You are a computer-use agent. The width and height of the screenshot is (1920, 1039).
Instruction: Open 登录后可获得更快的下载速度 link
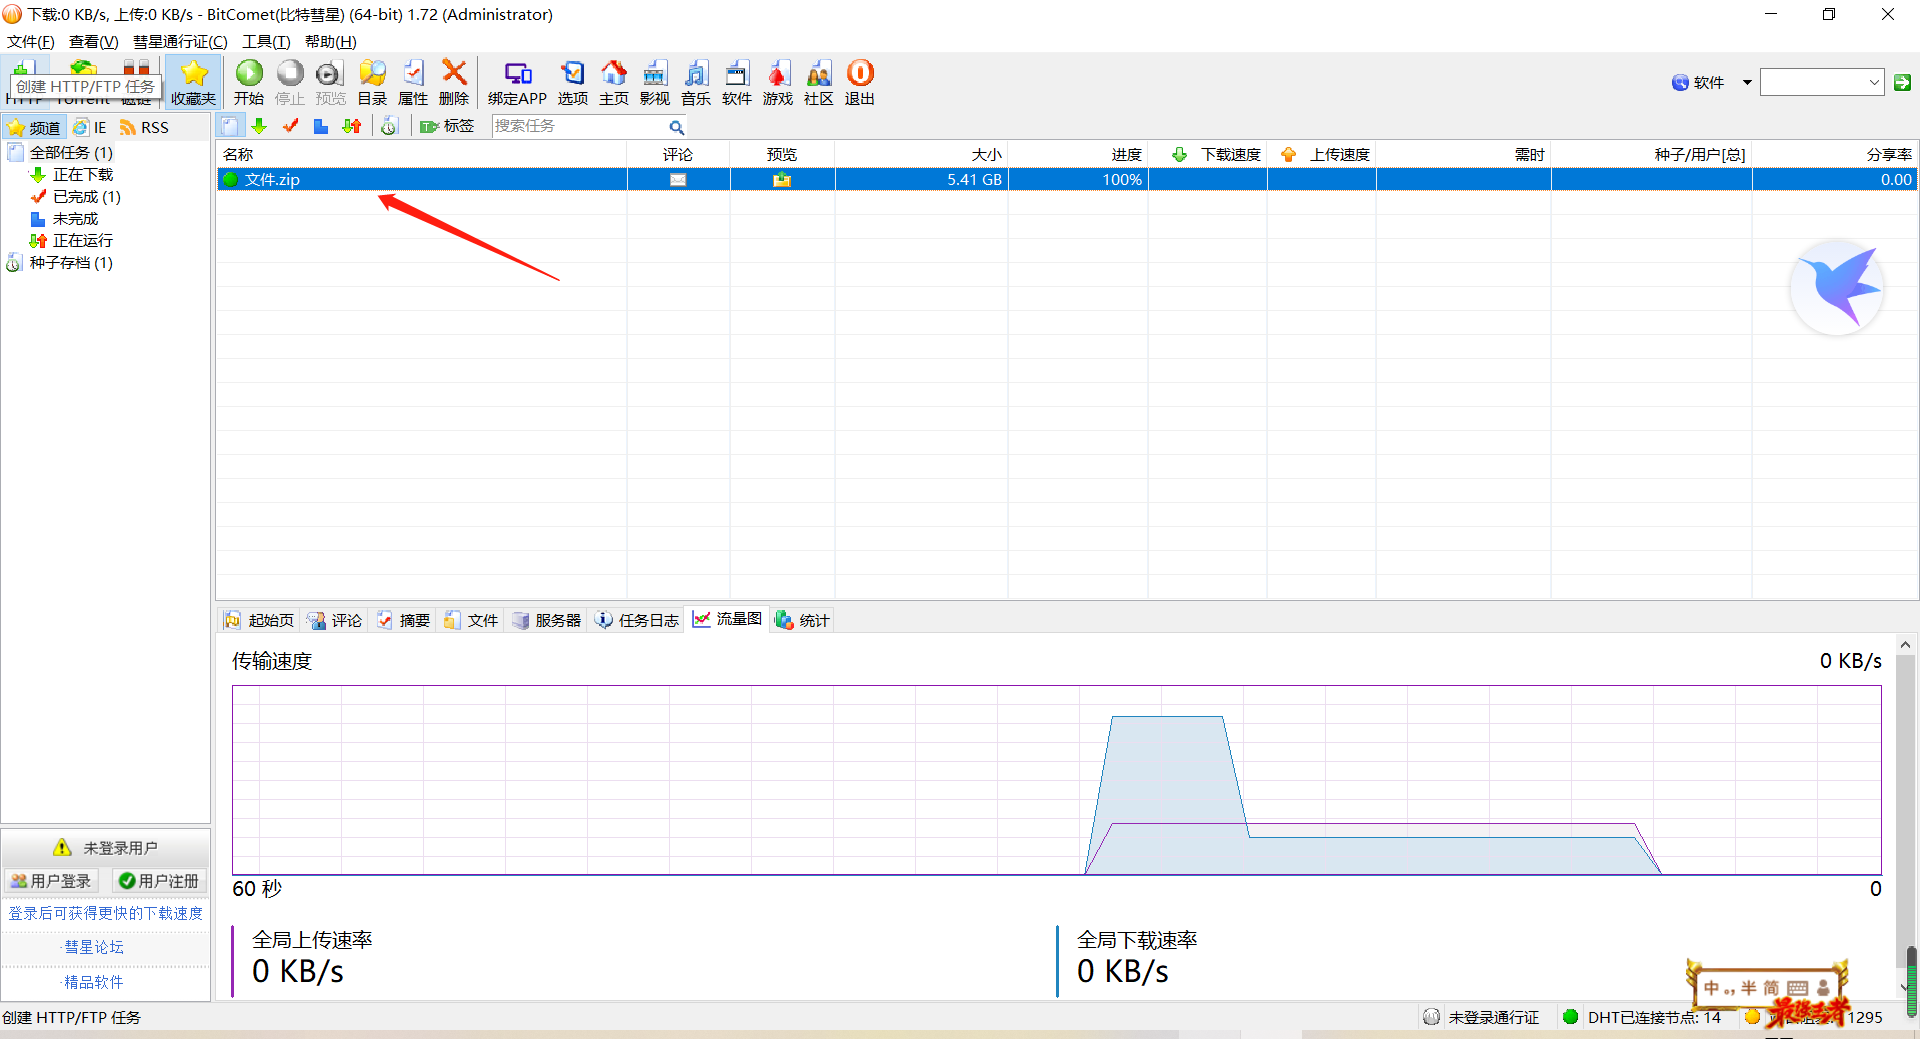click(x=105, y=913)
